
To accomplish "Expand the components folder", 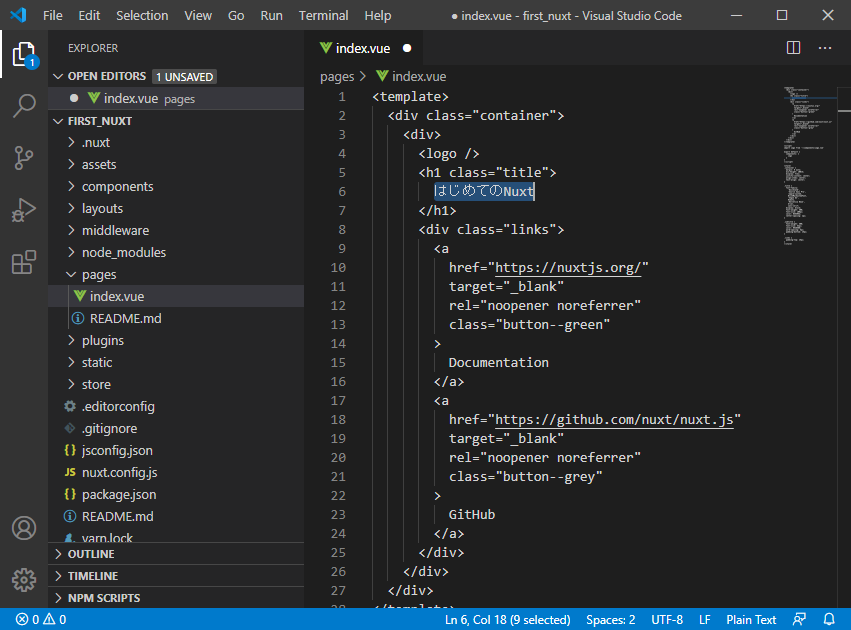I will pos(177,187).
